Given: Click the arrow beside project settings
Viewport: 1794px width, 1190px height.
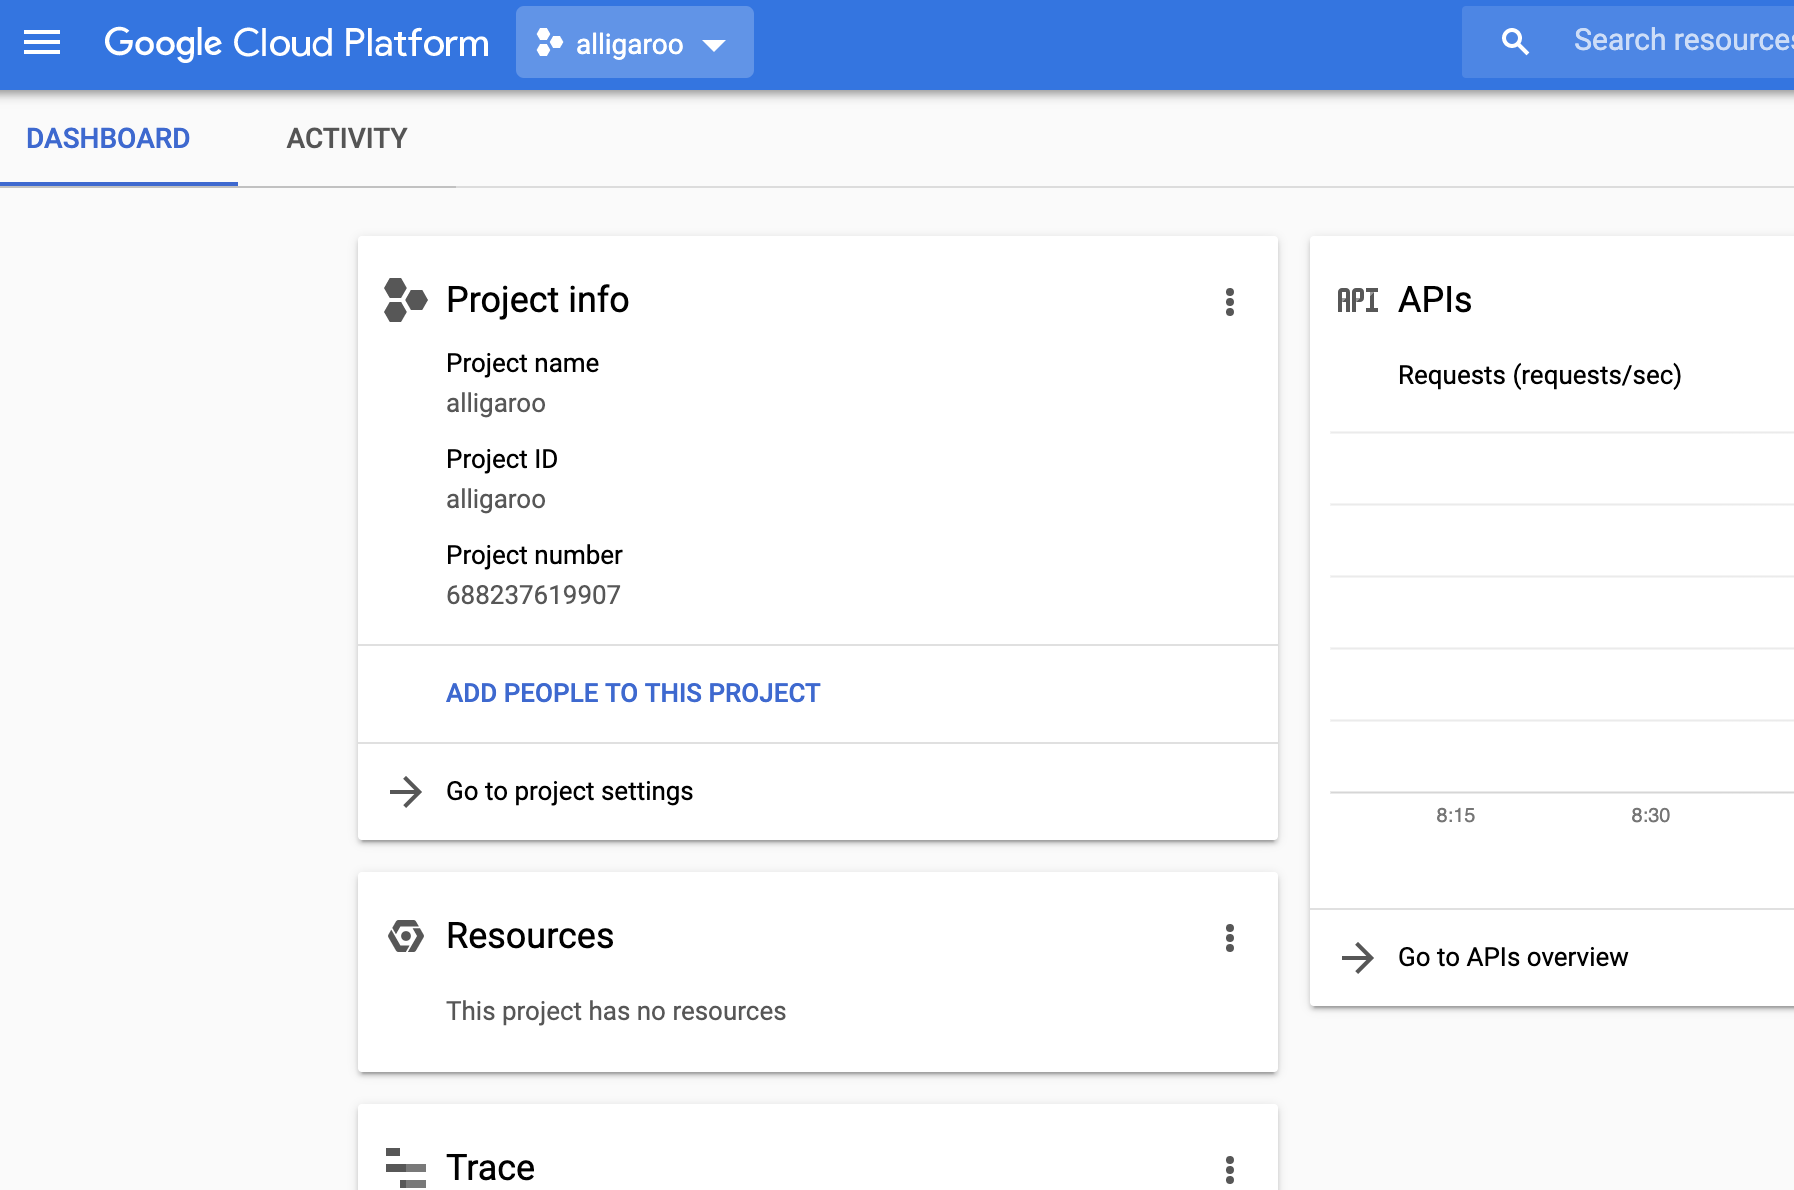Looking at the screenshot, I should (x=405, y=792).
